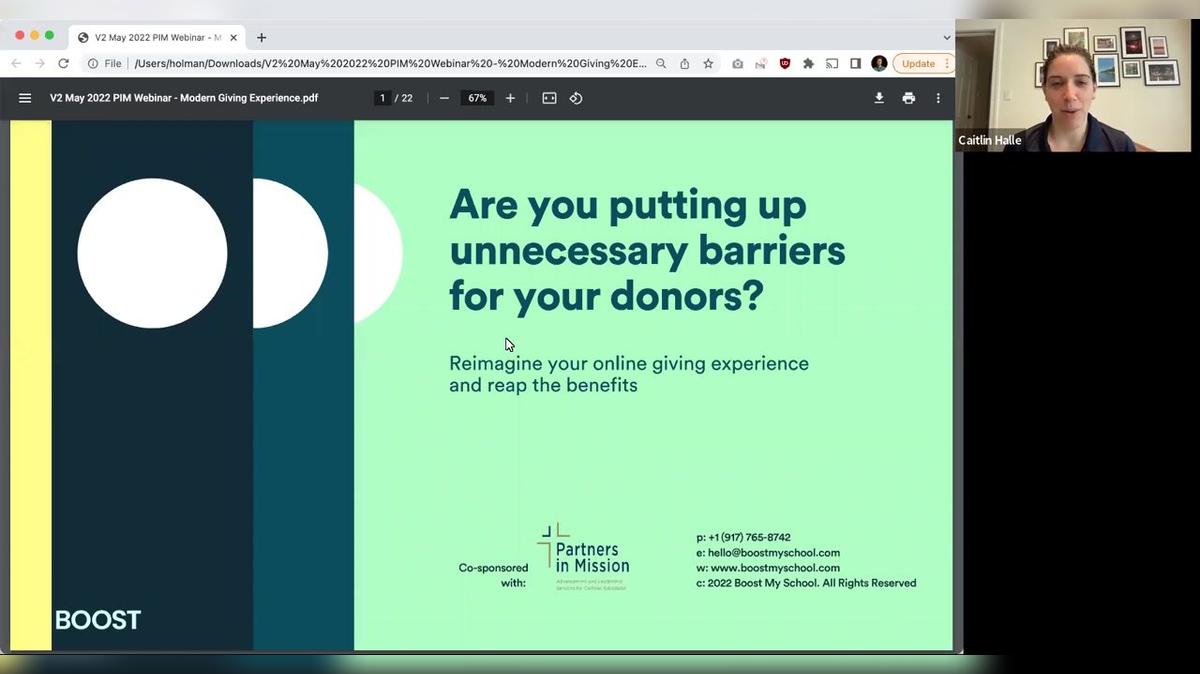Click the screenshot camera extension icon
The image size is (1200, 674).
[x=736, y=63]
